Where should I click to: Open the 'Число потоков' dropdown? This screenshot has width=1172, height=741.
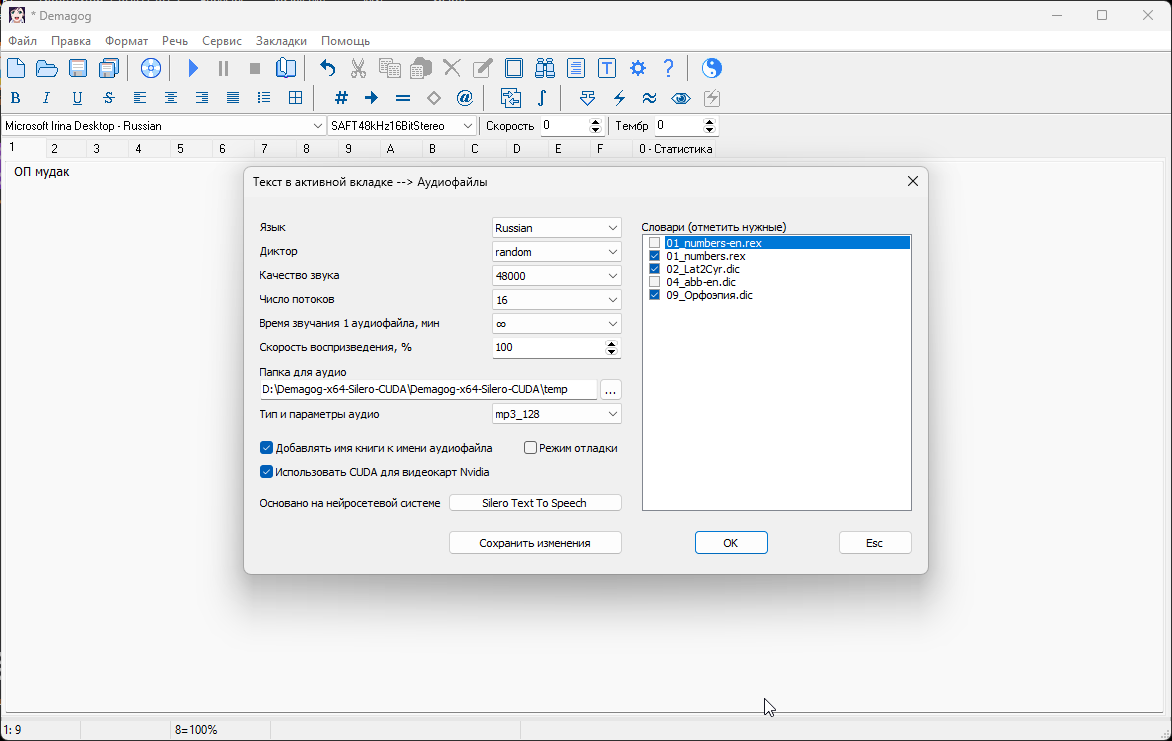(x=556, y=300)
